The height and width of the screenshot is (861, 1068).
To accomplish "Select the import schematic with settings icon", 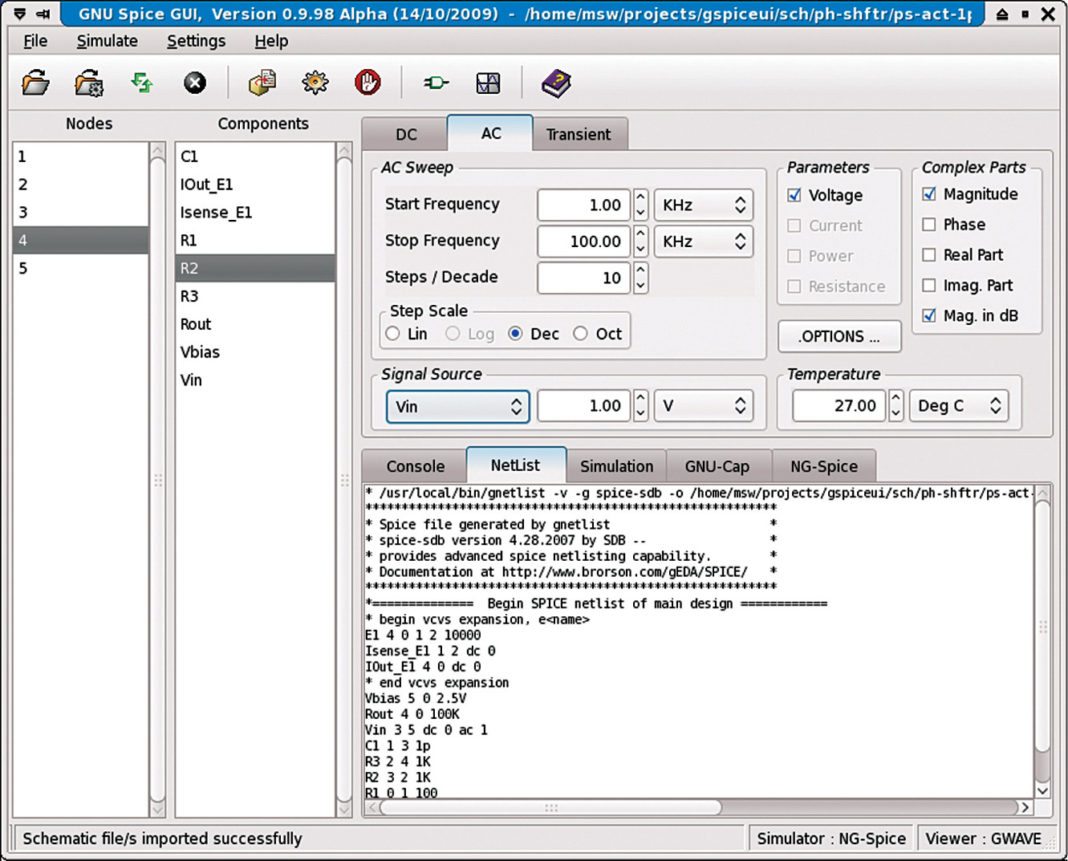I will (x=89, y=83).
